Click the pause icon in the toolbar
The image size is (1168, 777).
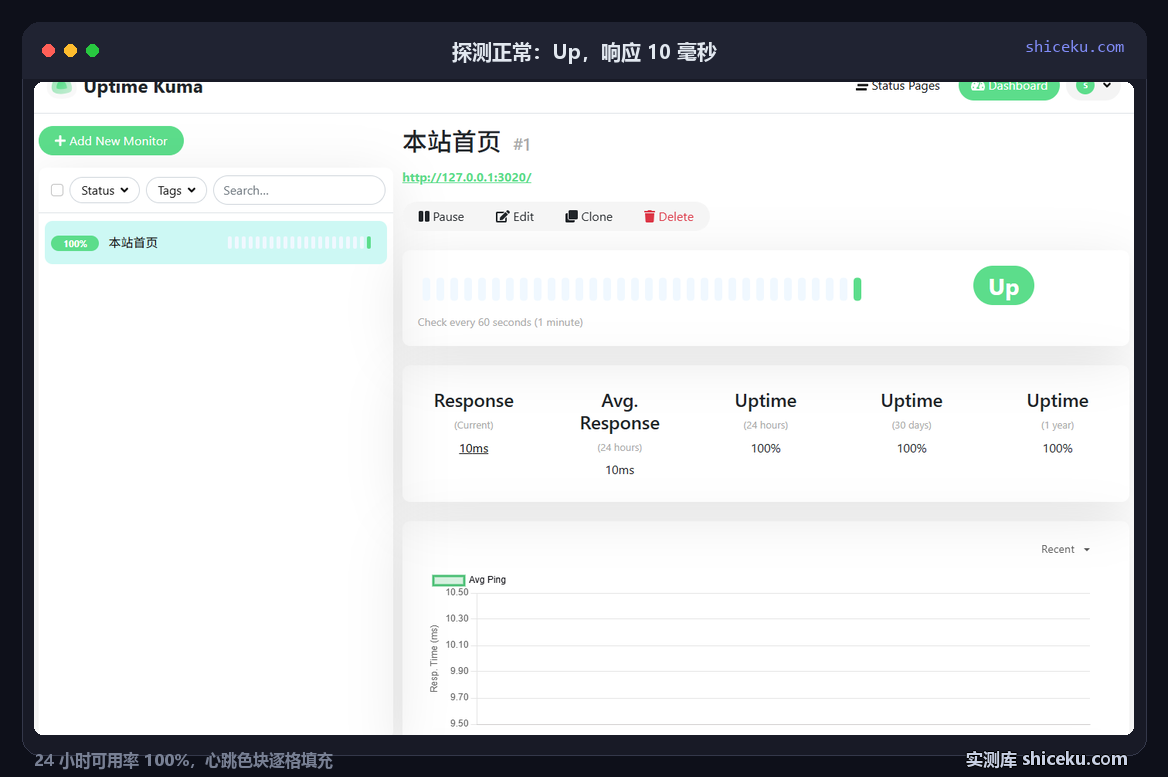tap(423, 217)
